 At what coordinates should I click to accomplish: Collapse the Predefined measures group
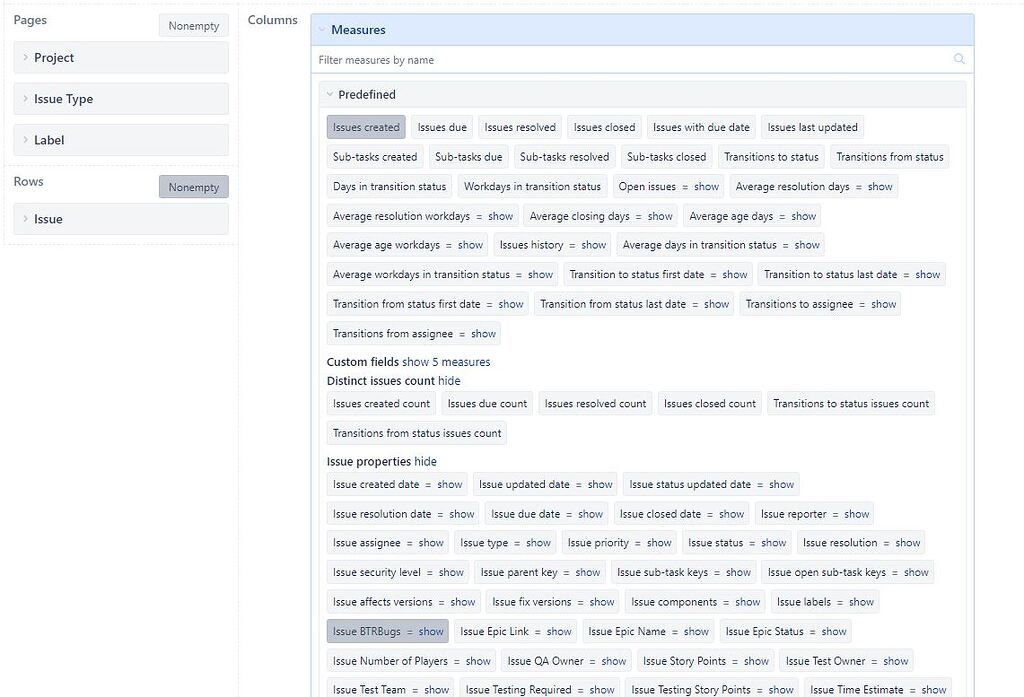point(329,93)
